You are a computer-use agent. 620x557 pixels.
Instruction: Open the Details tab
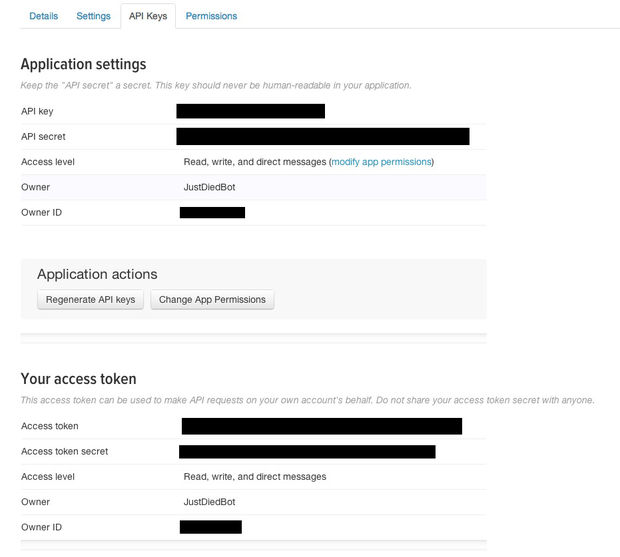click(43, 16)
